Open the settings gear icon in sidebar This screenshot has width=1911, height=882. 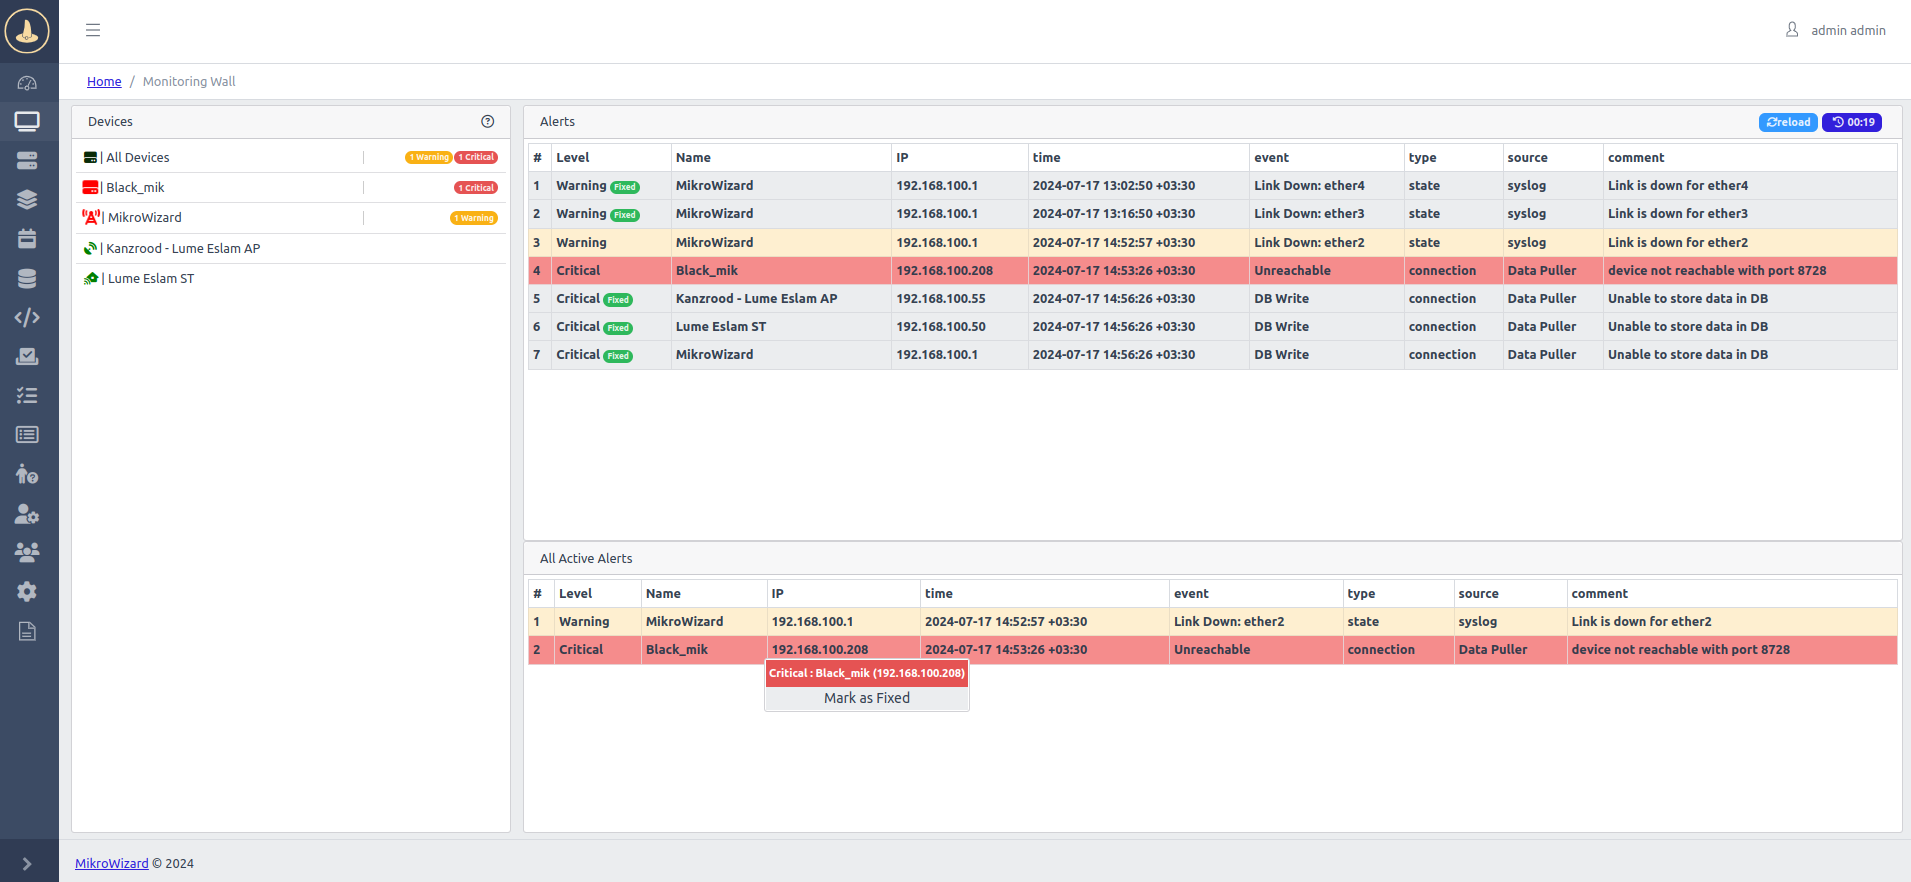pyautogui.click(x=27, y=592)
